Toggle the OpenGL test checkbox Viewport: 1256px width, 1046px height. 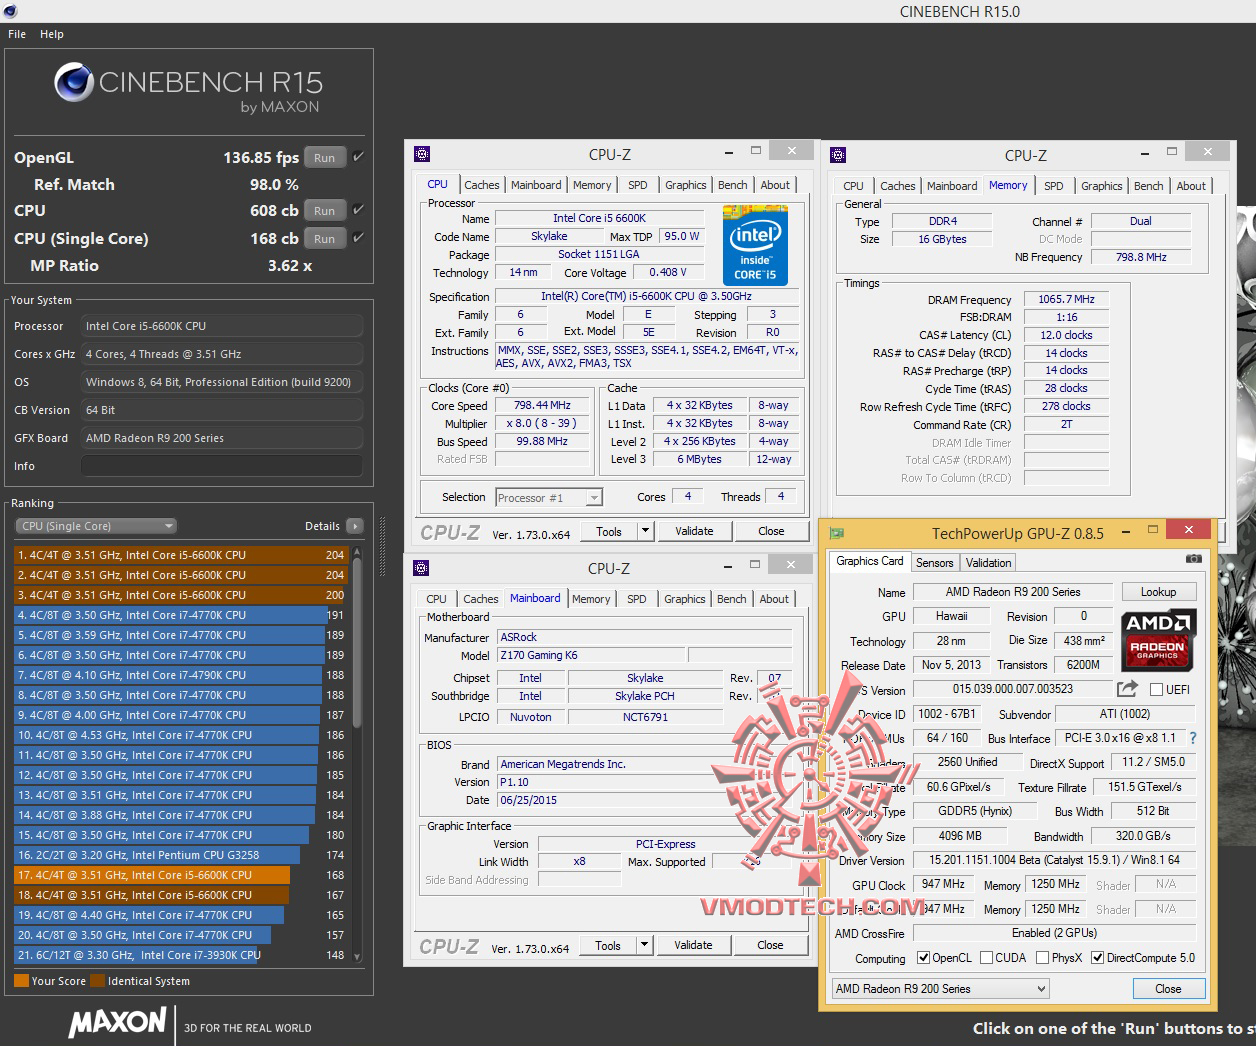[x=358, y=157]
